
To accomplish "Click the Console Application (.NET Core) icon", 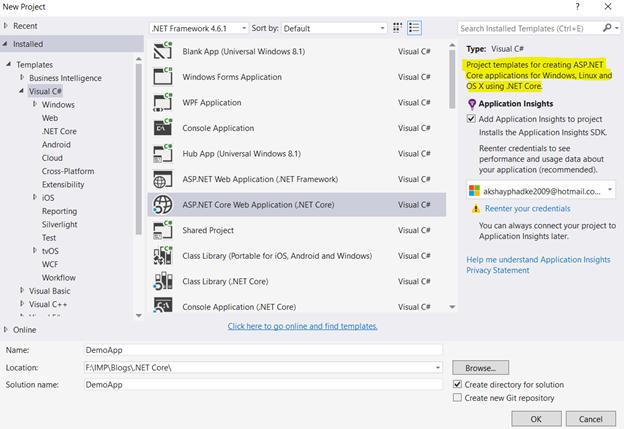I will tap(163, 305).
